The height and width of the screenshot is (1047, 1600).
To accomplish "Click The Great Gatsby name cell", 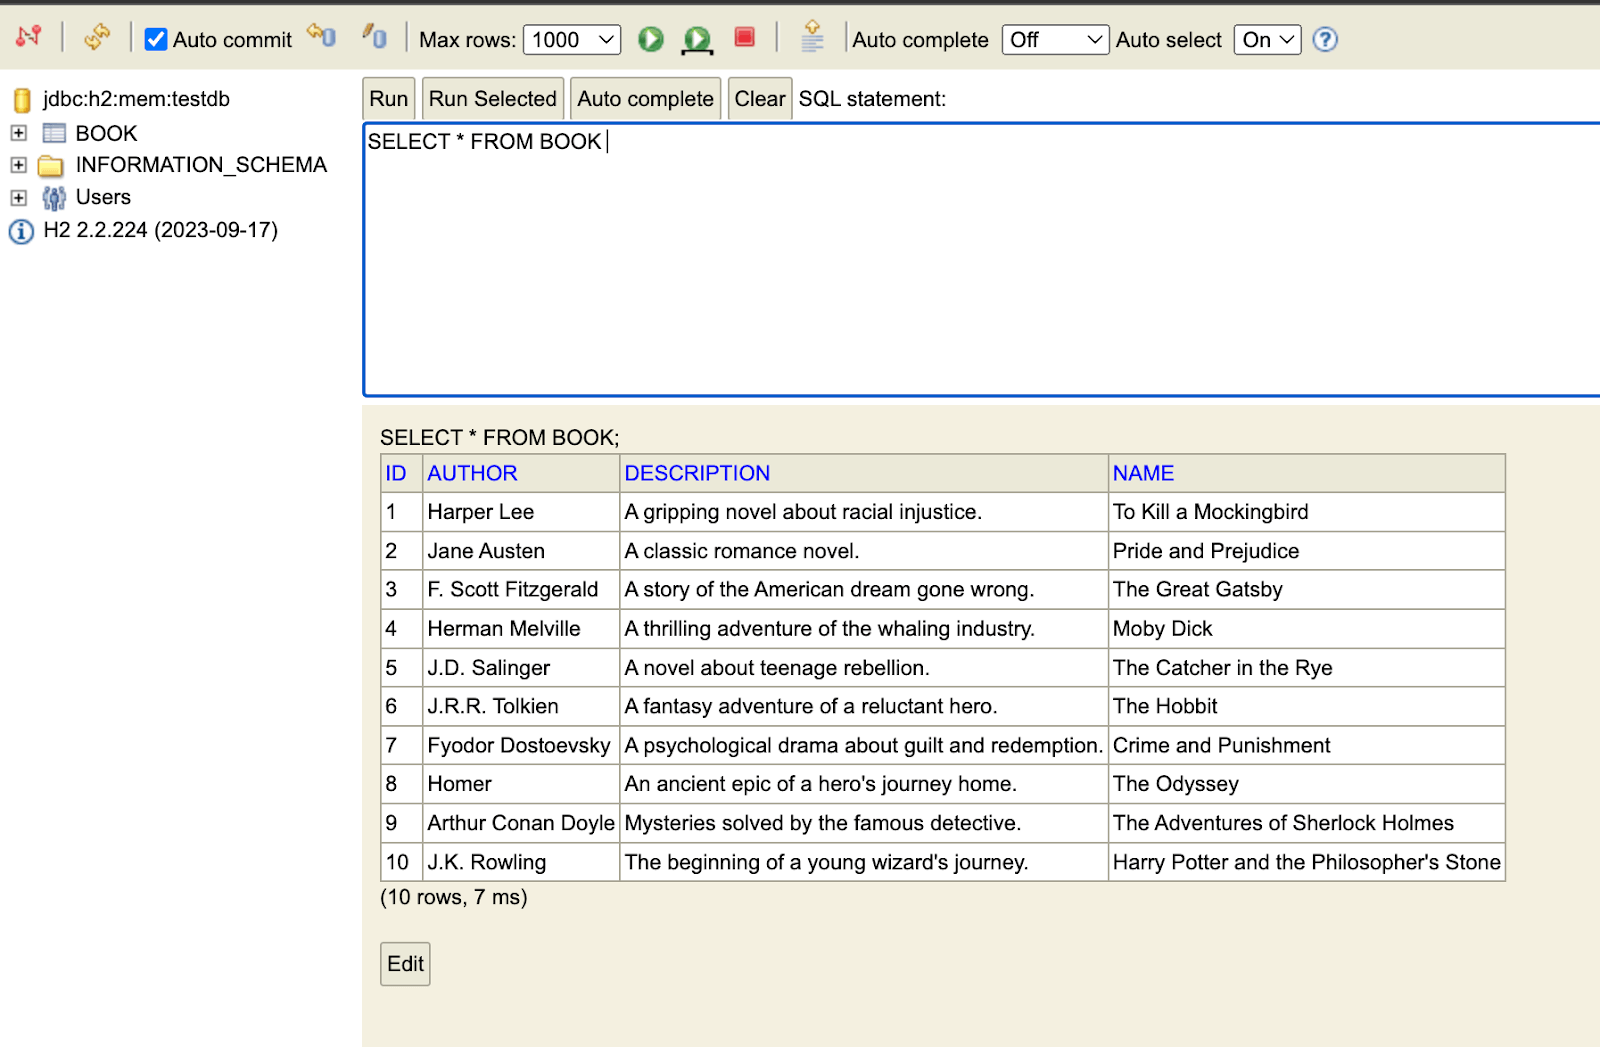I will [1306, 590].
